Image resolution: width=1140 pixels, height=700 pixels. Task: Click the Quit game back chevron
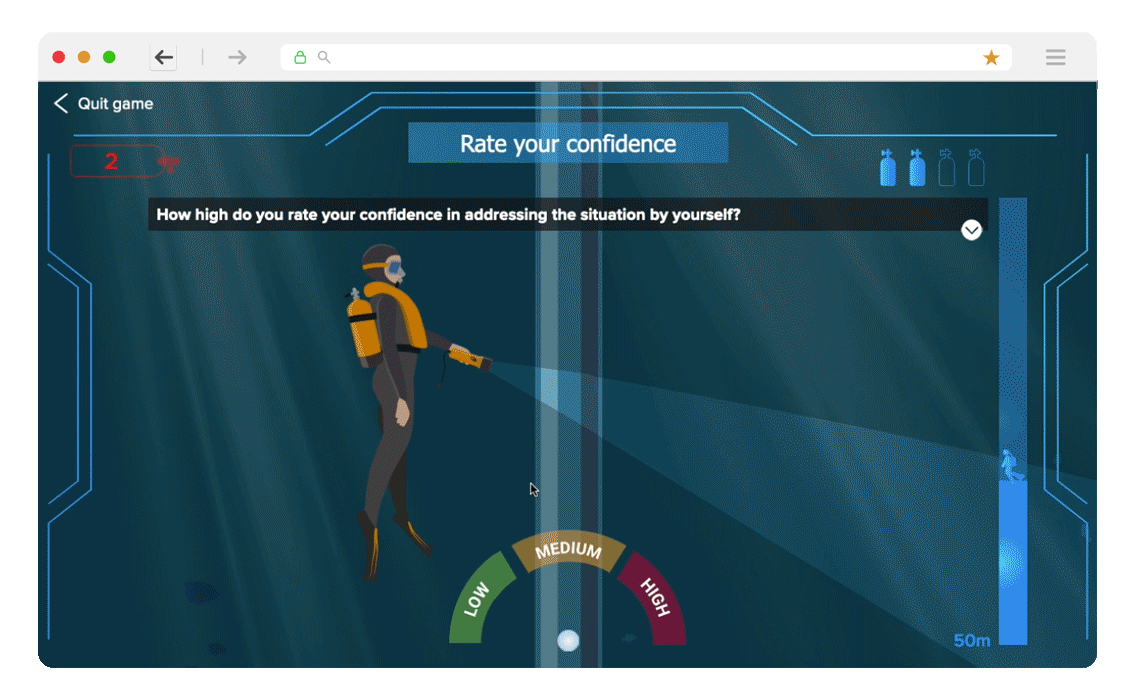tap(61, 104)
